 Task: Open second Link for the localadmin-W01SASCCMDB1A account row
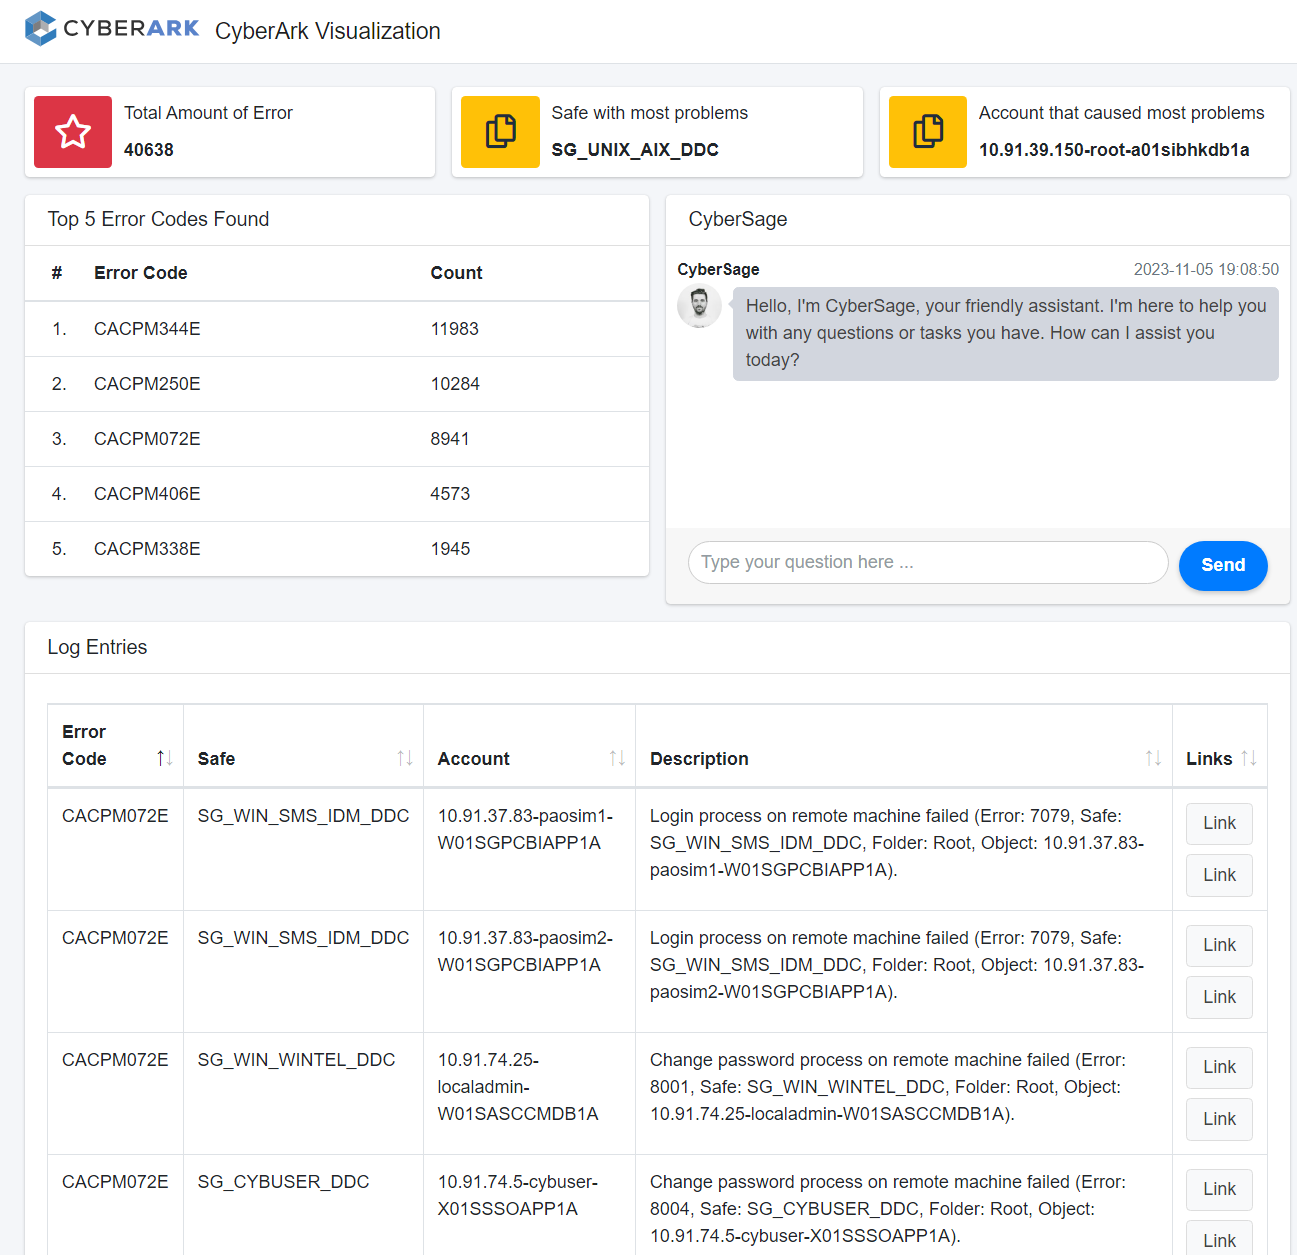[1219, 1119]
